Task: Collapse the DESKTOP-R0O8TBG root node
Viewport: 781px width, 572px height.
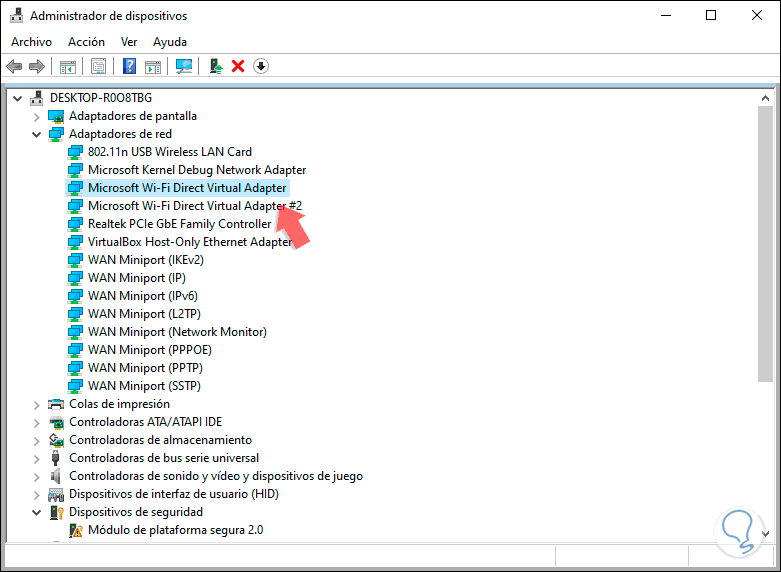Action: [x=18, y=99]
